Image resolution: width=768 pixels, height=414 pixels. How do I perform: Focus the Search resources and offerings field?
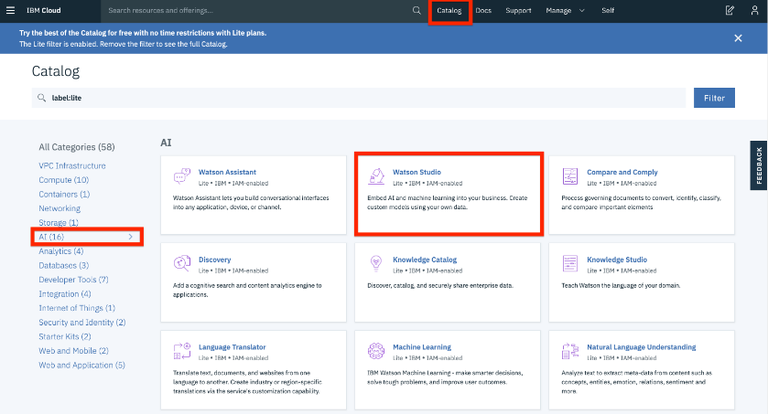(257, 10)
